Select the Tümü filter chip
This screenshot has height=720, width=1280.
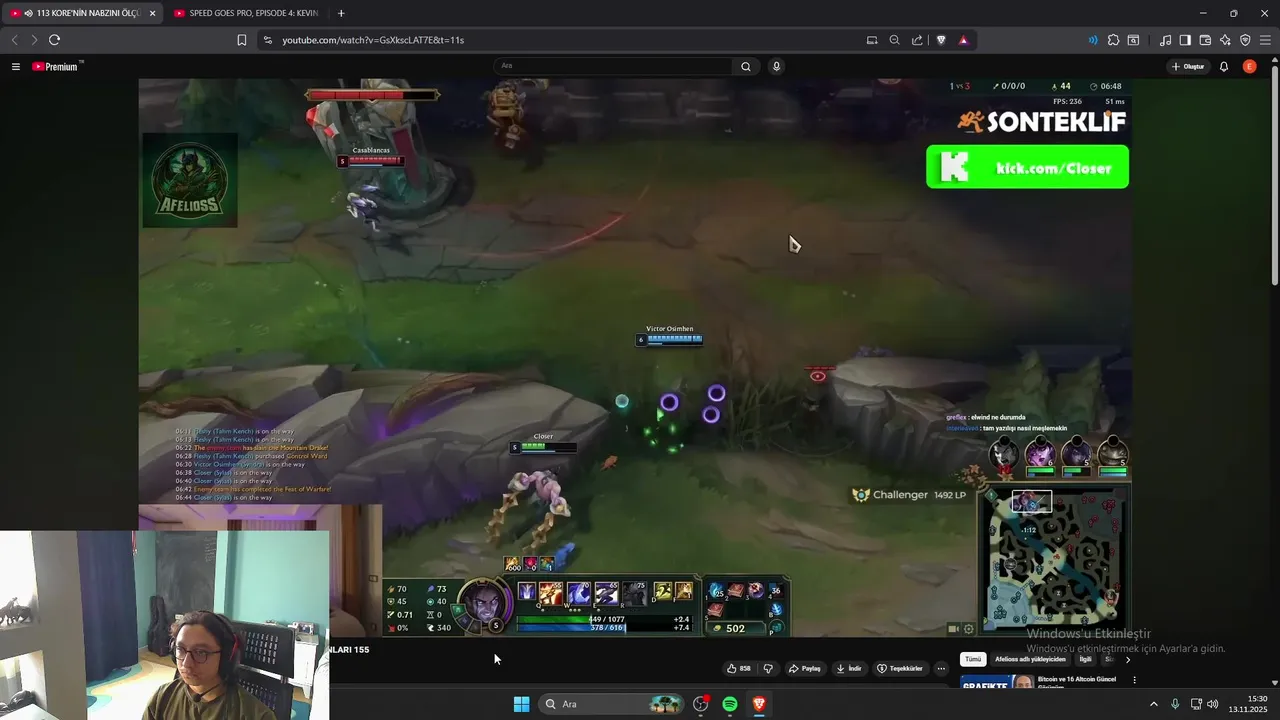[973, 659]
